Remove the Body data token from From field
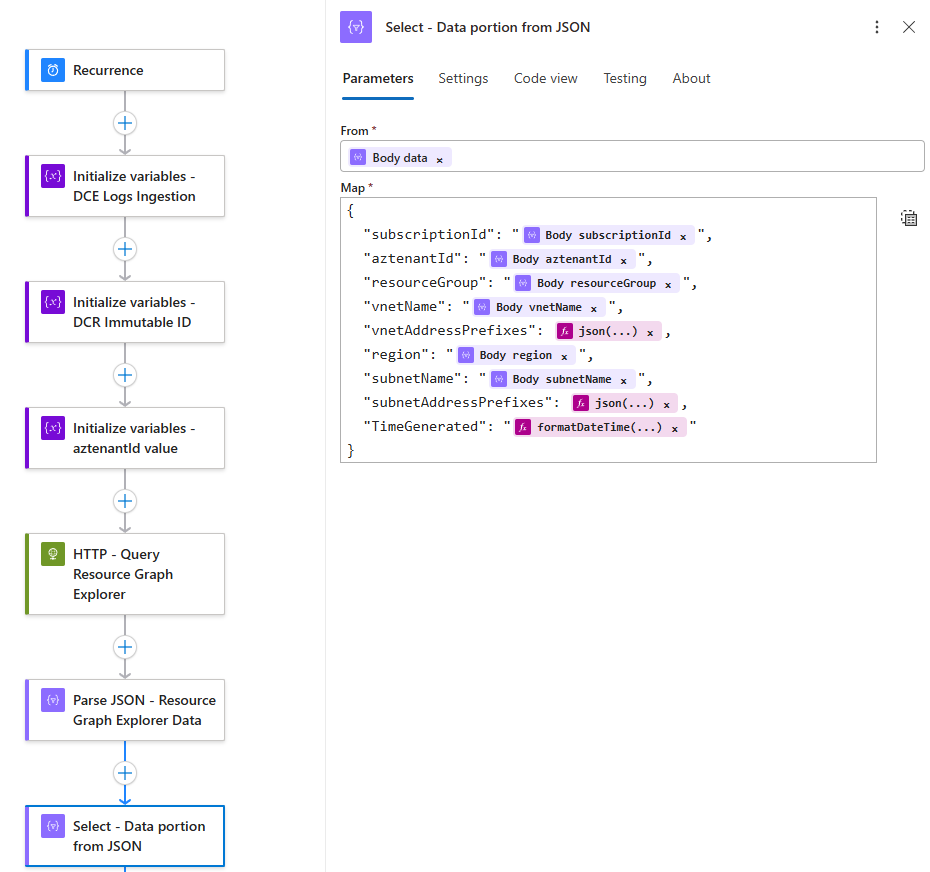The height and width of the screenshot is (872, 930). [x=439, y=159]
